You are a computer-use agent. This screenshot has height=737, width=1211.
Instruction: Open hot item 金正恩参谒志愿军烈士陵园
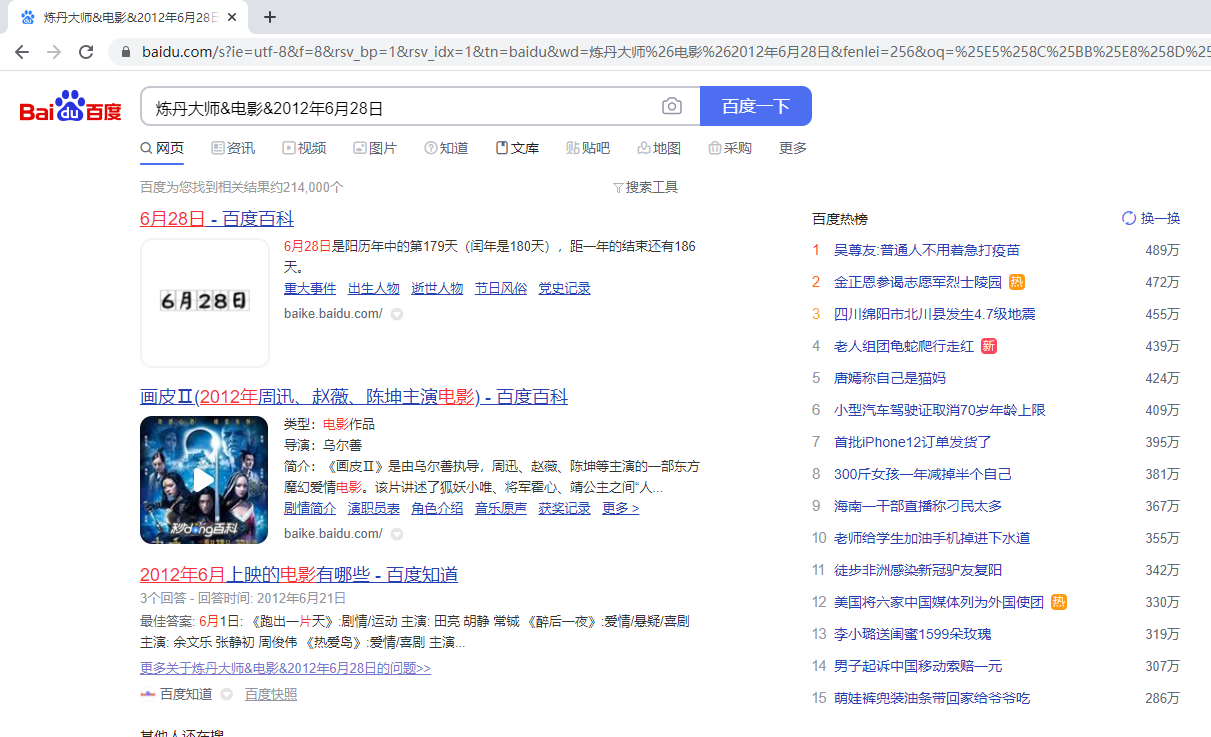(x=918, y=282)
